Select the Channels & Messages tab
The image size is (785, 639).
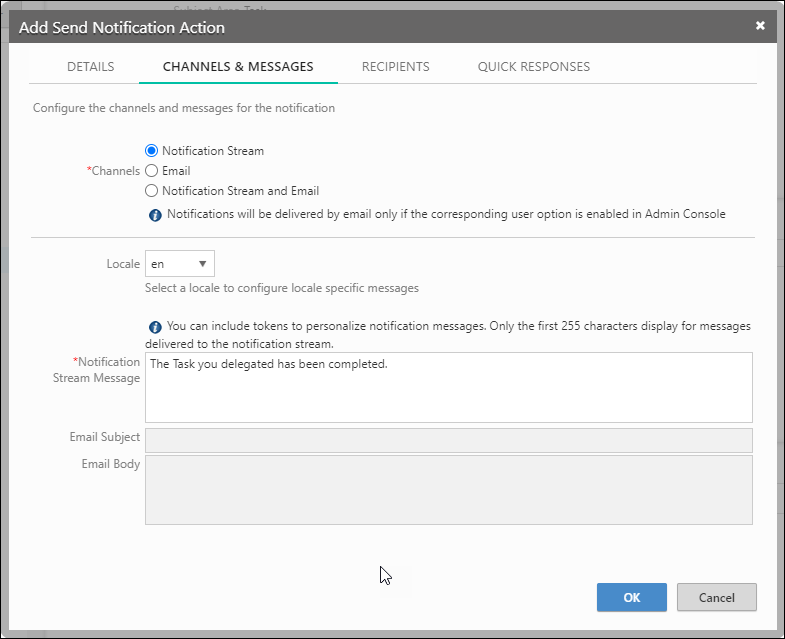point(238,67)
